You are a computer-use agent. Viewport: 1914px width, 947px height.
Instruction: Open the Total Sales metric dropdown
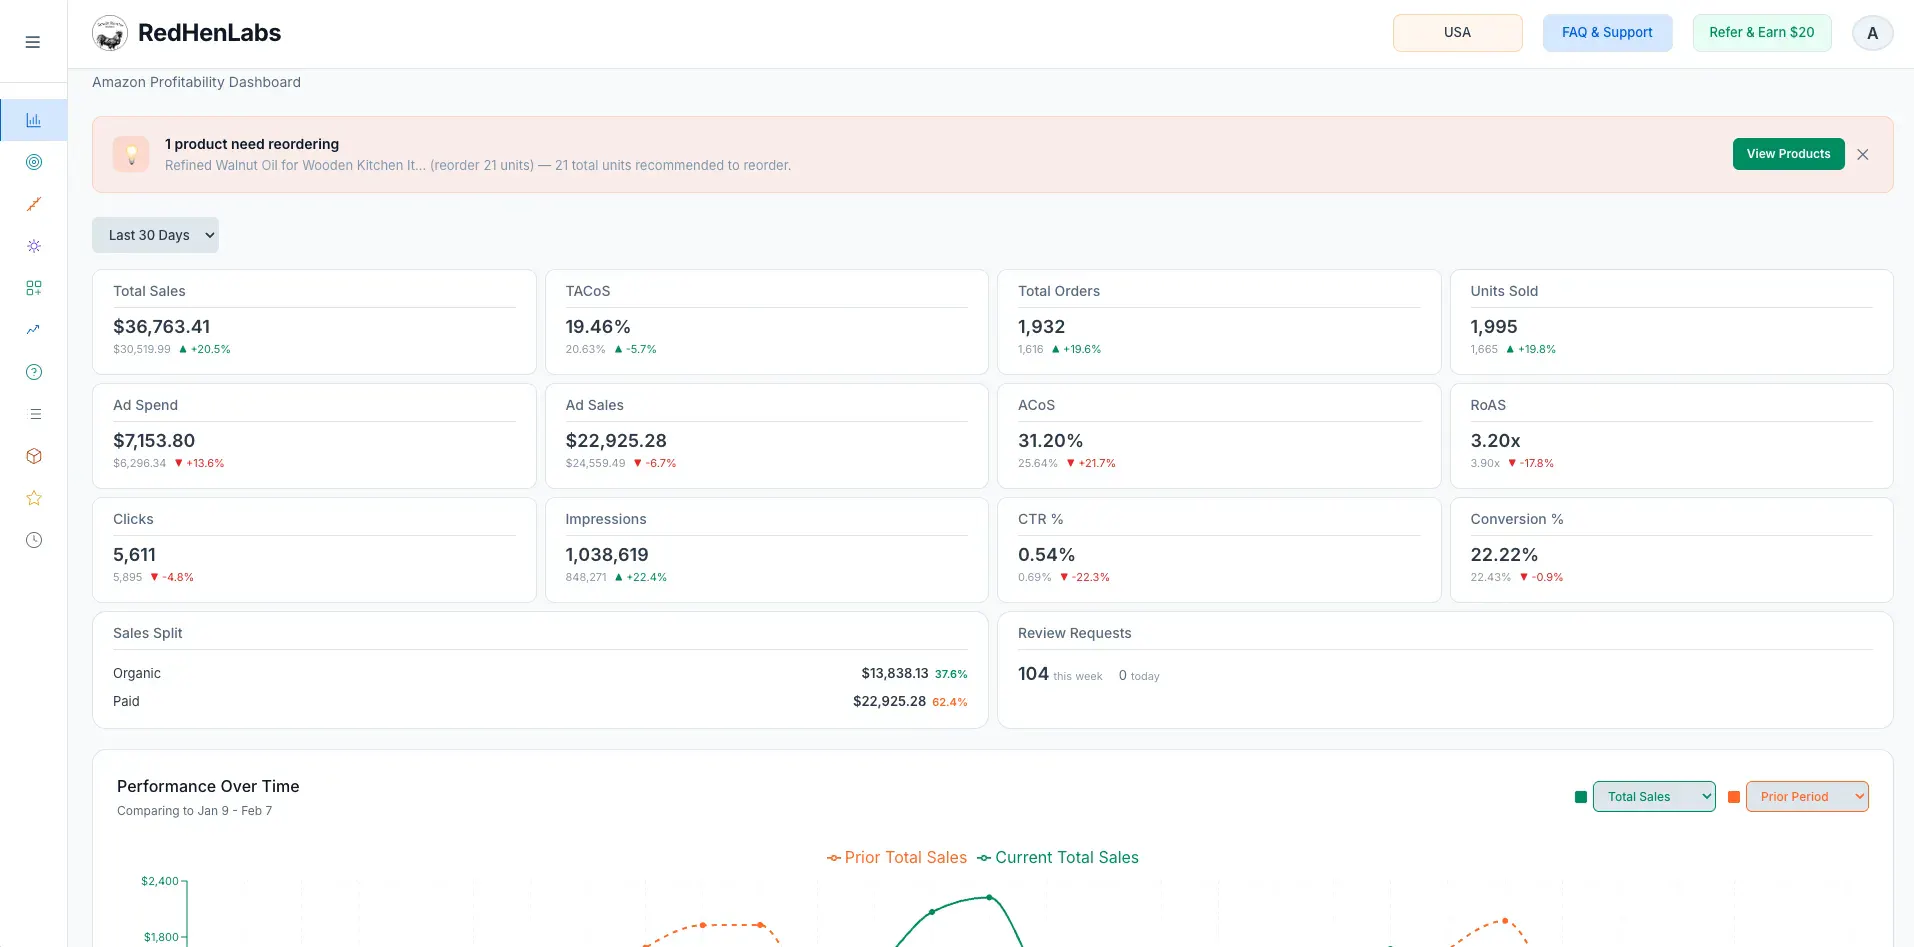click(x=1654, y=797)
